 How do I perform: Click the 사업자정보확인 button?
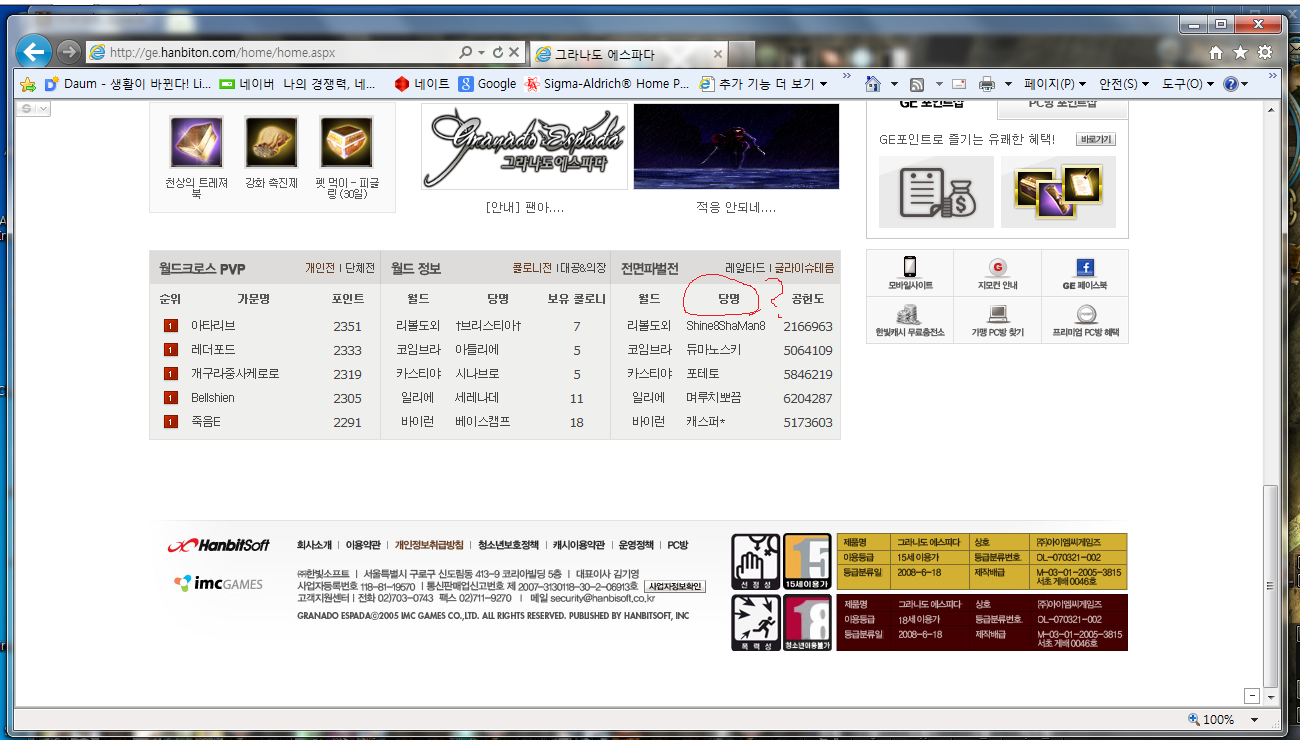[x=675, y=587]
